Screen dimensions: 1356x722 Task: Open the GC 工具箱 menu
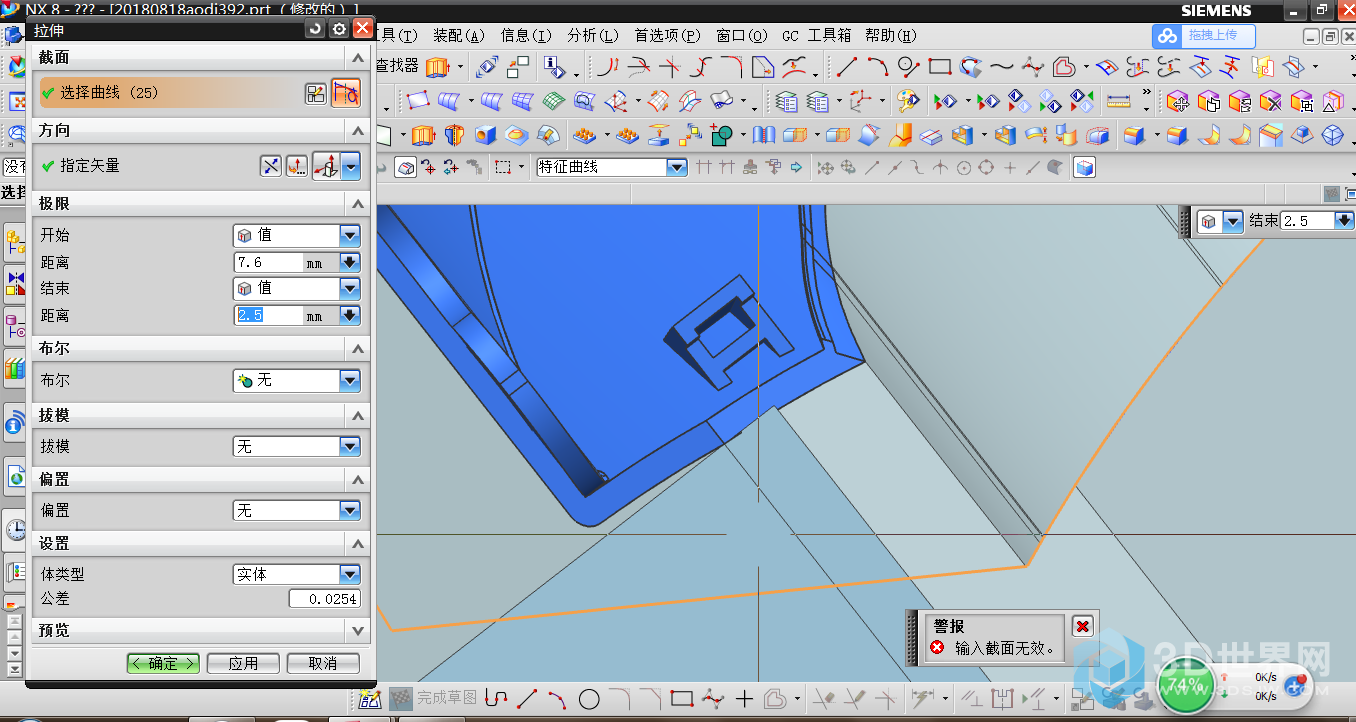[x=816, y=35]
